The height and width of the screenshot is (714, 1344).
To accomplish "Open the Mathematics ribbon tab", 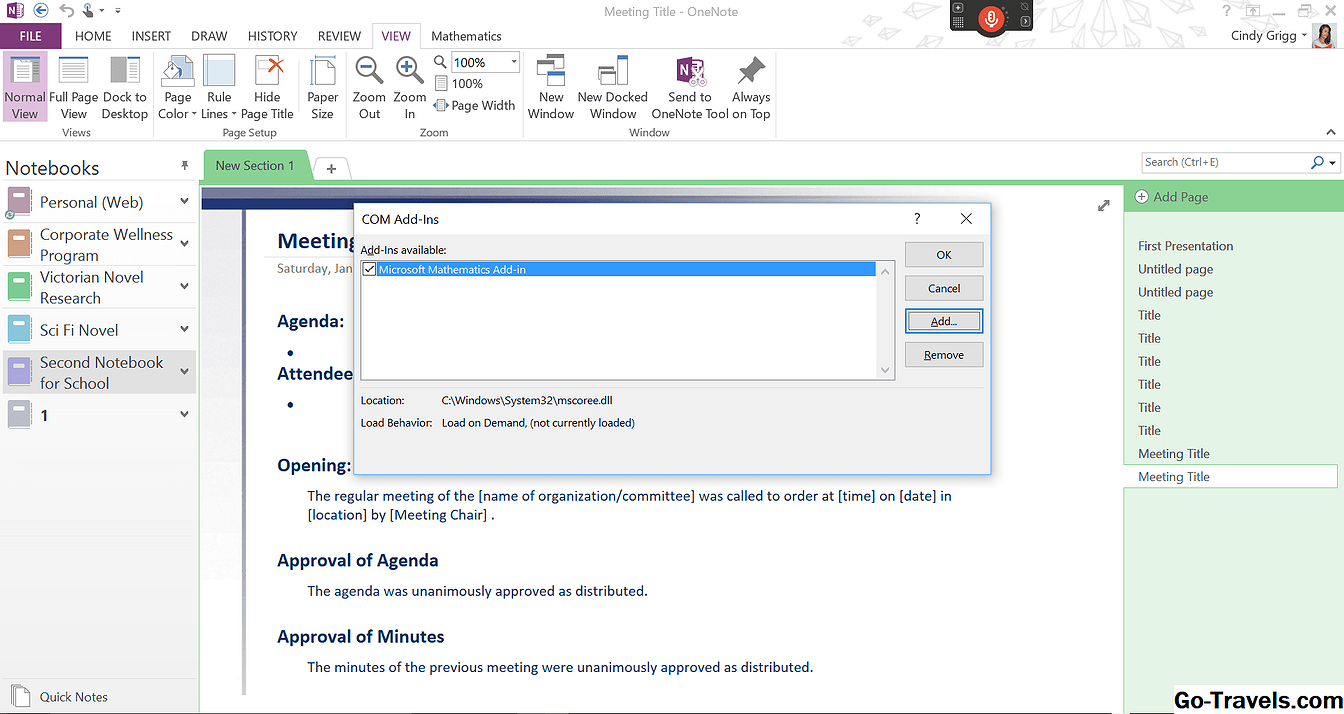I will tap(466, 36).
